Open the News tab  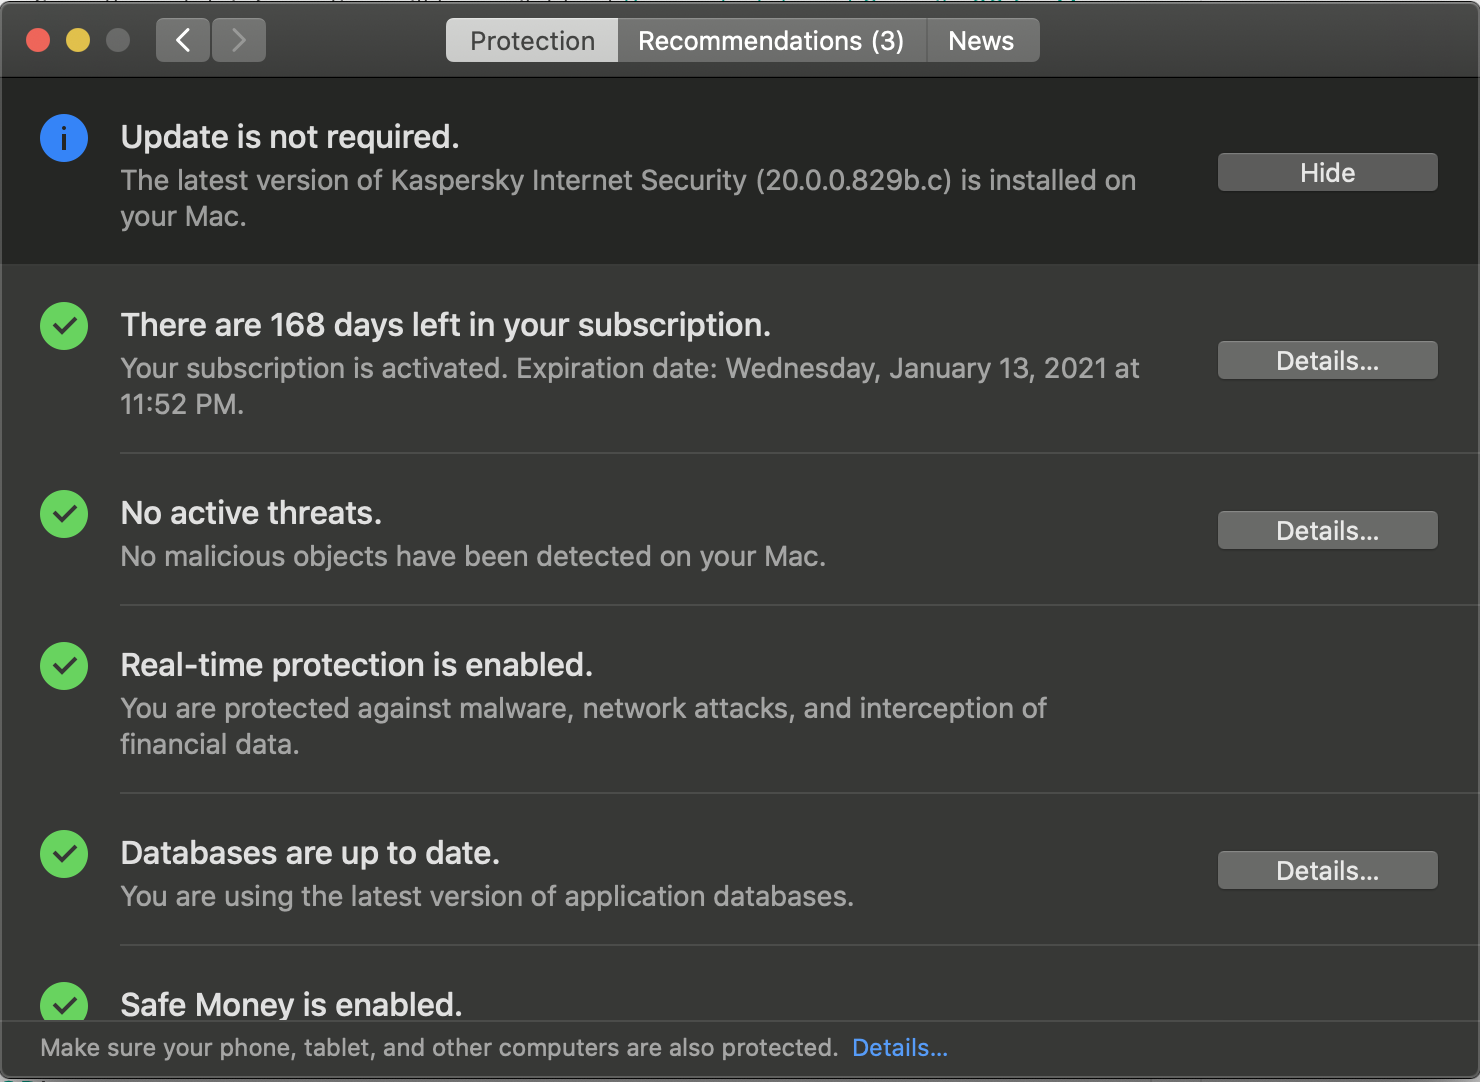(x=981, y=41)
